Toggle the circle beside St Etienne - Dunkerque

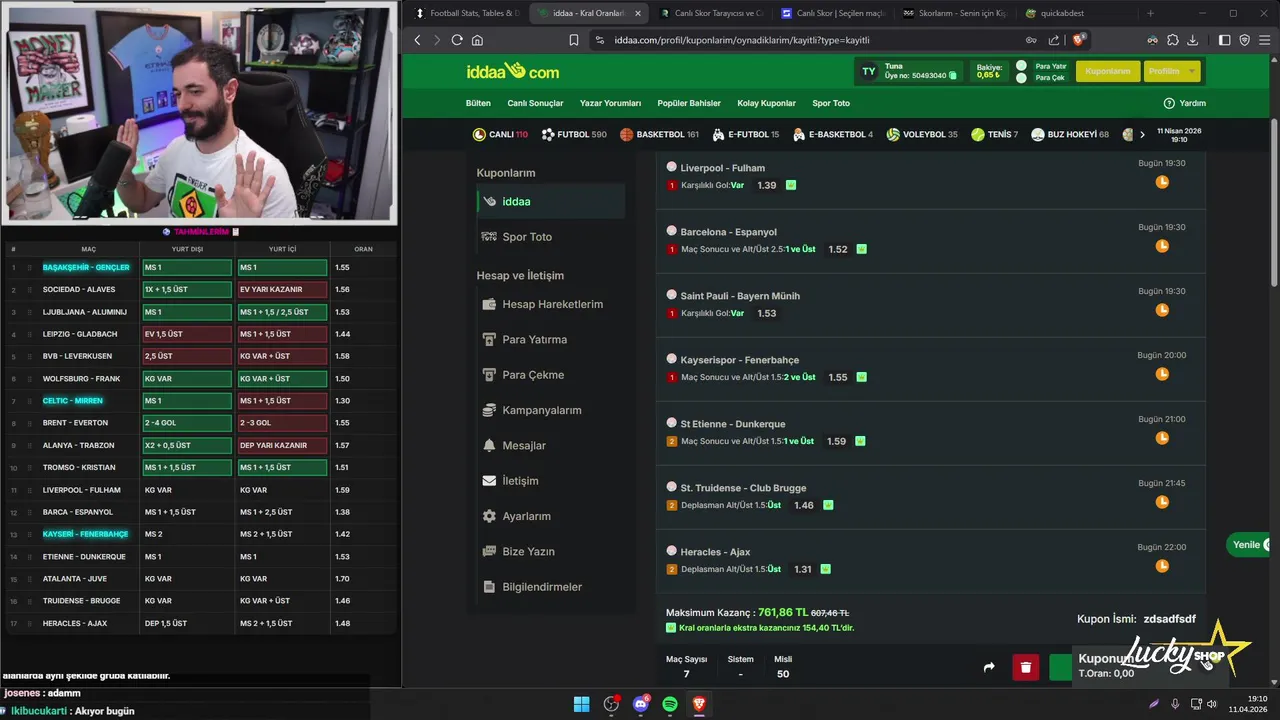[672, 423]
